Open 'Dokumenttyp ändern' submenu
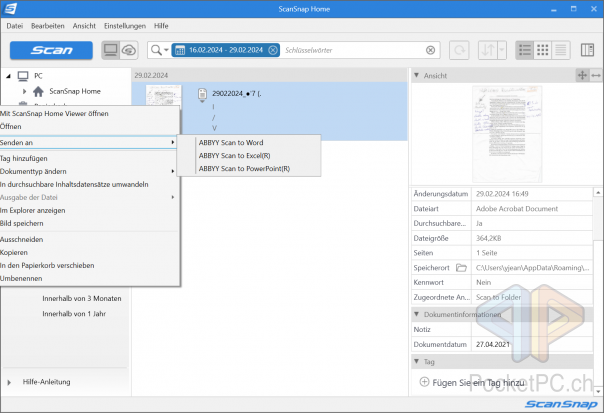The height and width of the screenshot is (413, 604). pyautogui.click(x=89, y=171)
